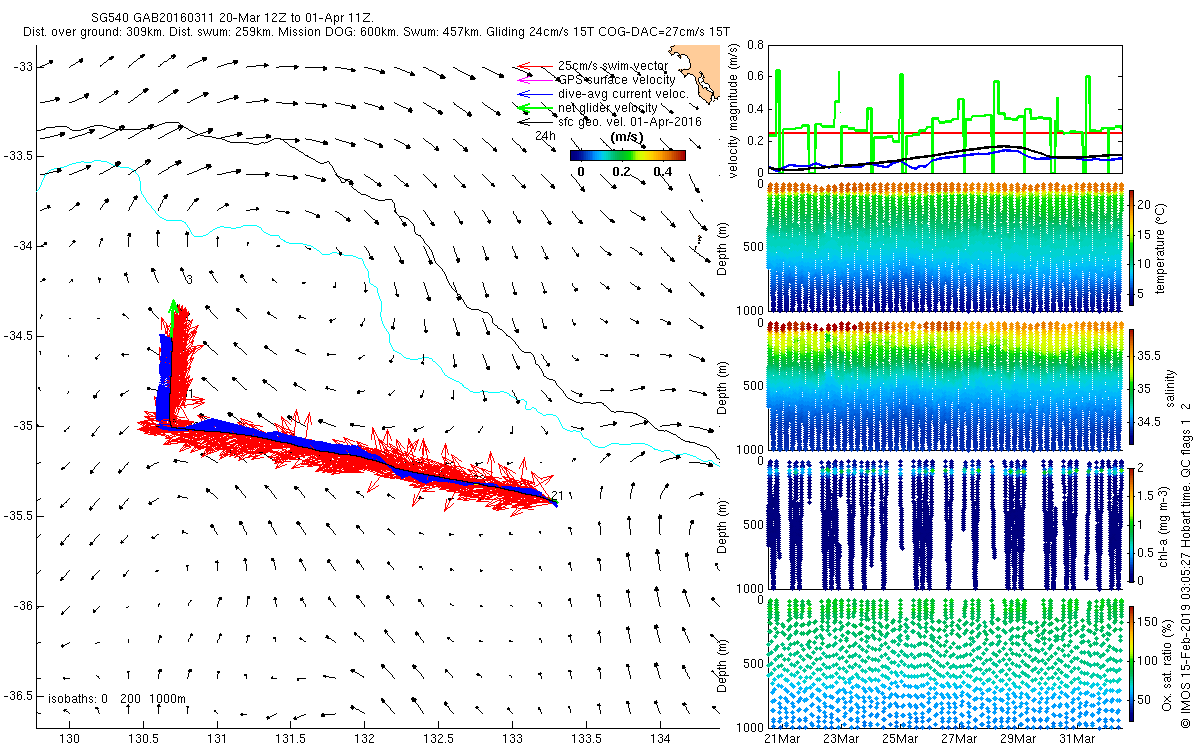This screenshot has height=750, width=1200.
Task: Click the '133.5' longitude tick on the map
Action: tap(585, 739)
